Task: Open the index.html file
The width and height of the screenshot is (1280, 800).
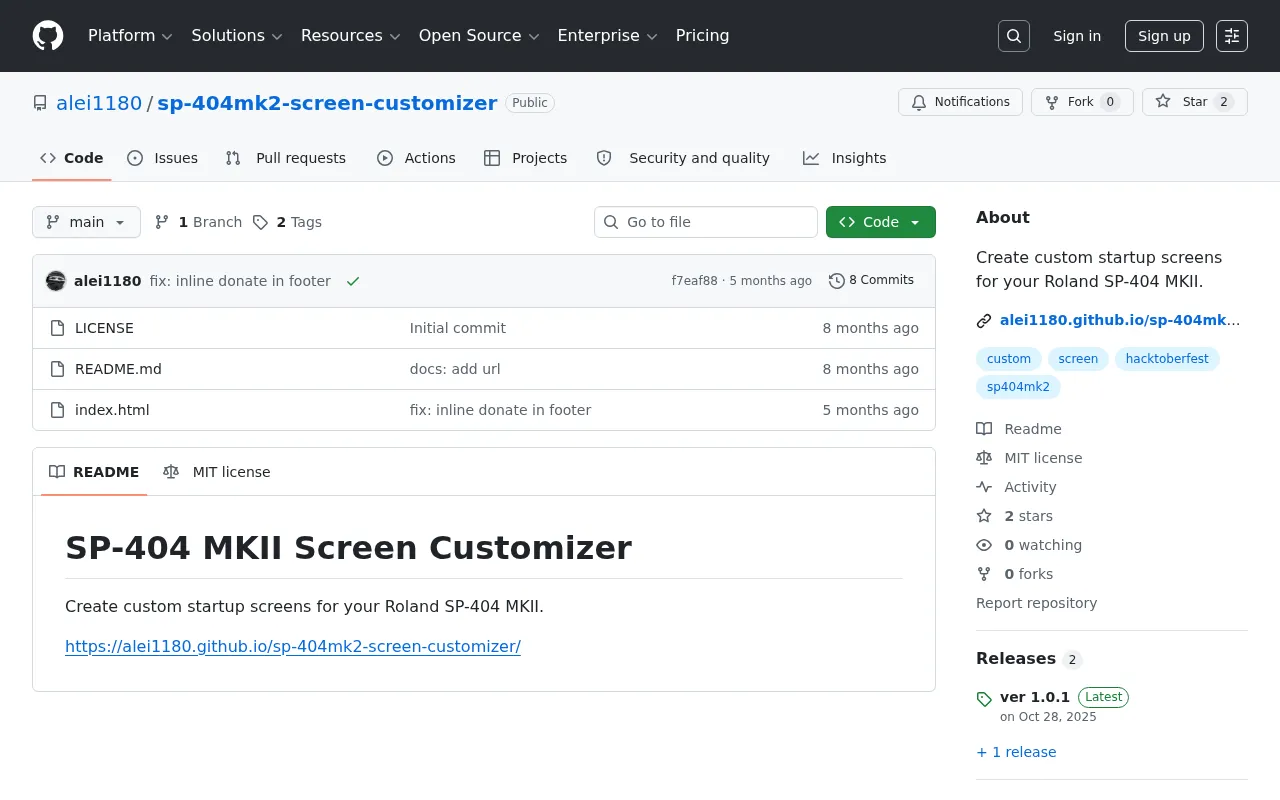Action: 112,410
